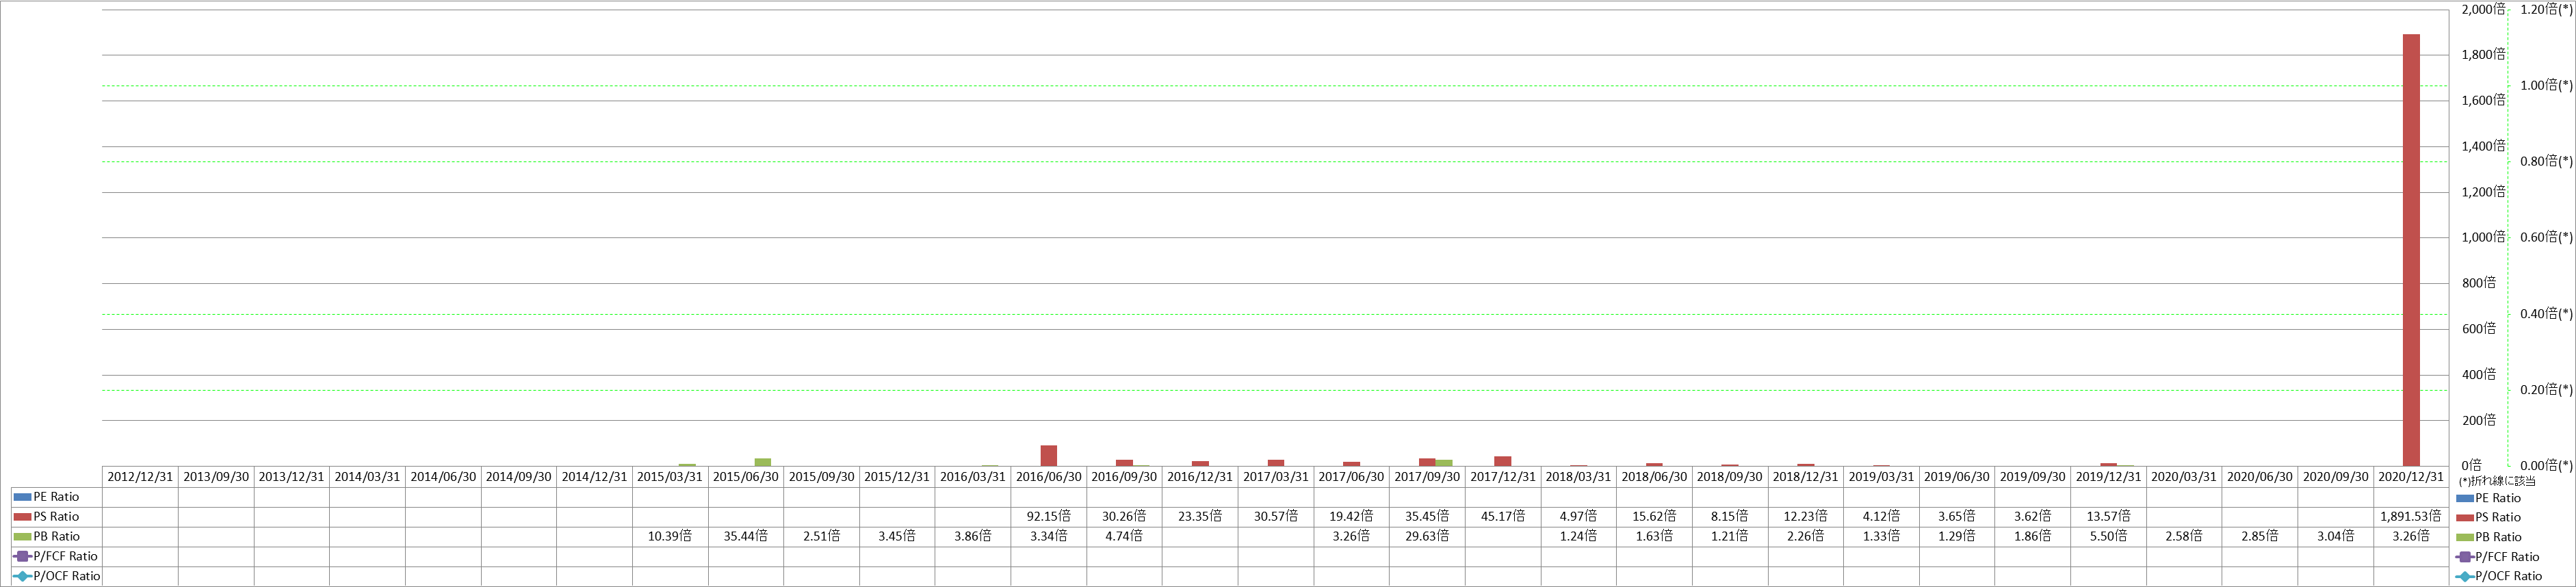Click the 1,000倍 axis label
Screen dimensions: 2576x587
click(x=2483, y=237)
